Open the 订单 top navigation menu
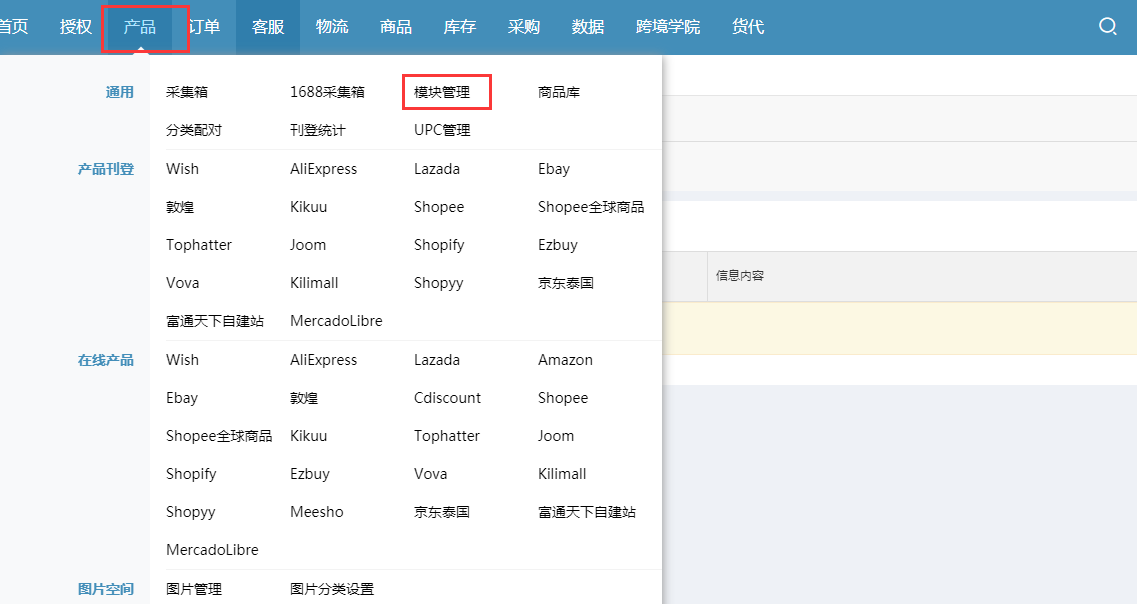1137x604 pixels. pos(204,27)
